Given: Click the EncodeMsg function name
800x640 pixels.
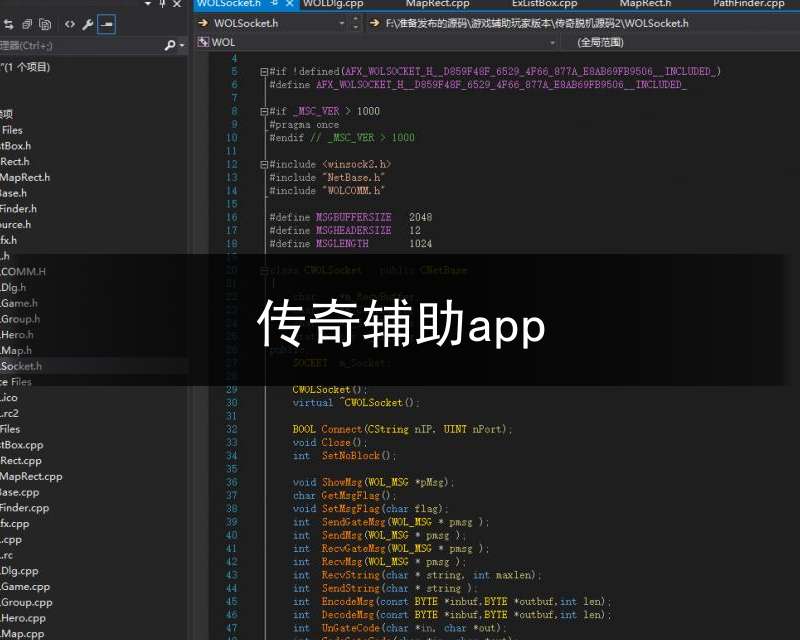Looking at the screenshot, I should 348,602.
